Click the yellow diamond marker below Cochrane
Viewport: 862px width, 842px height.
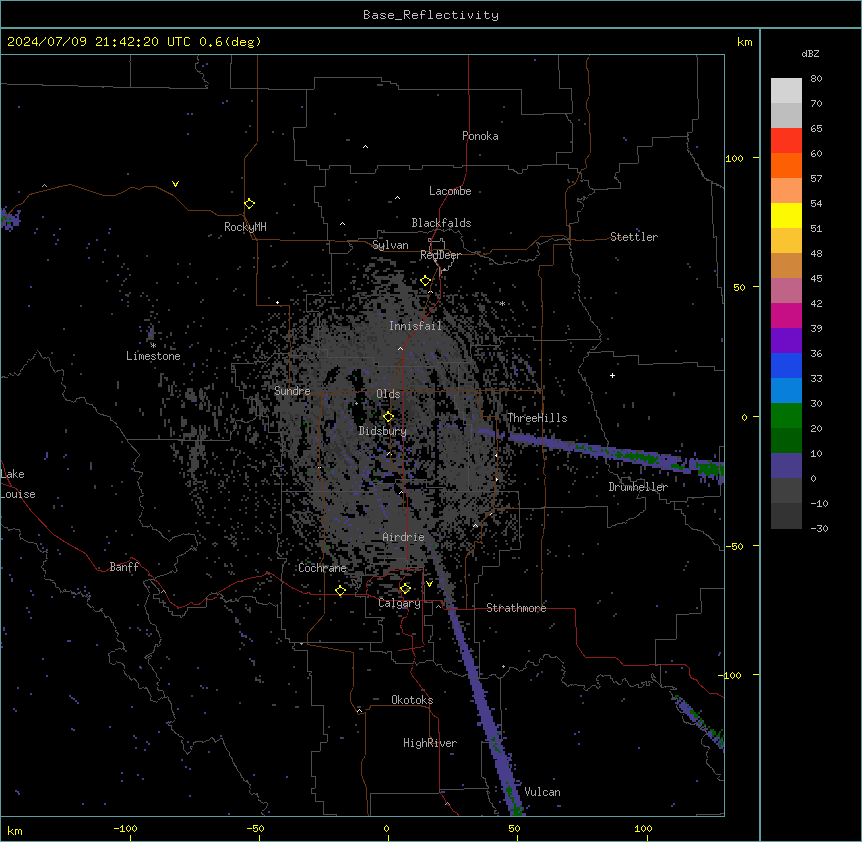coord(340,590)
